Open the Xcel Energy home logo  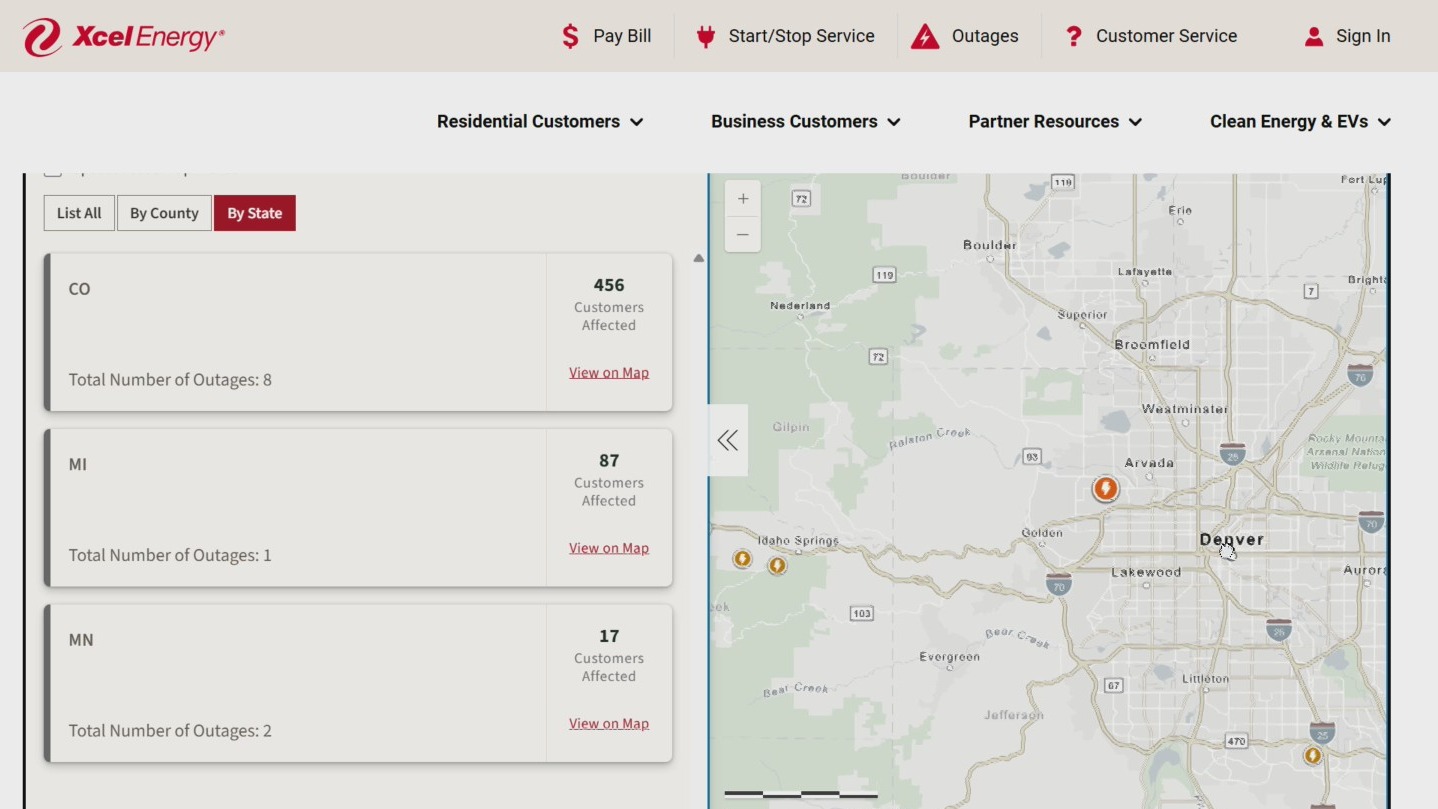click(123, 37)
